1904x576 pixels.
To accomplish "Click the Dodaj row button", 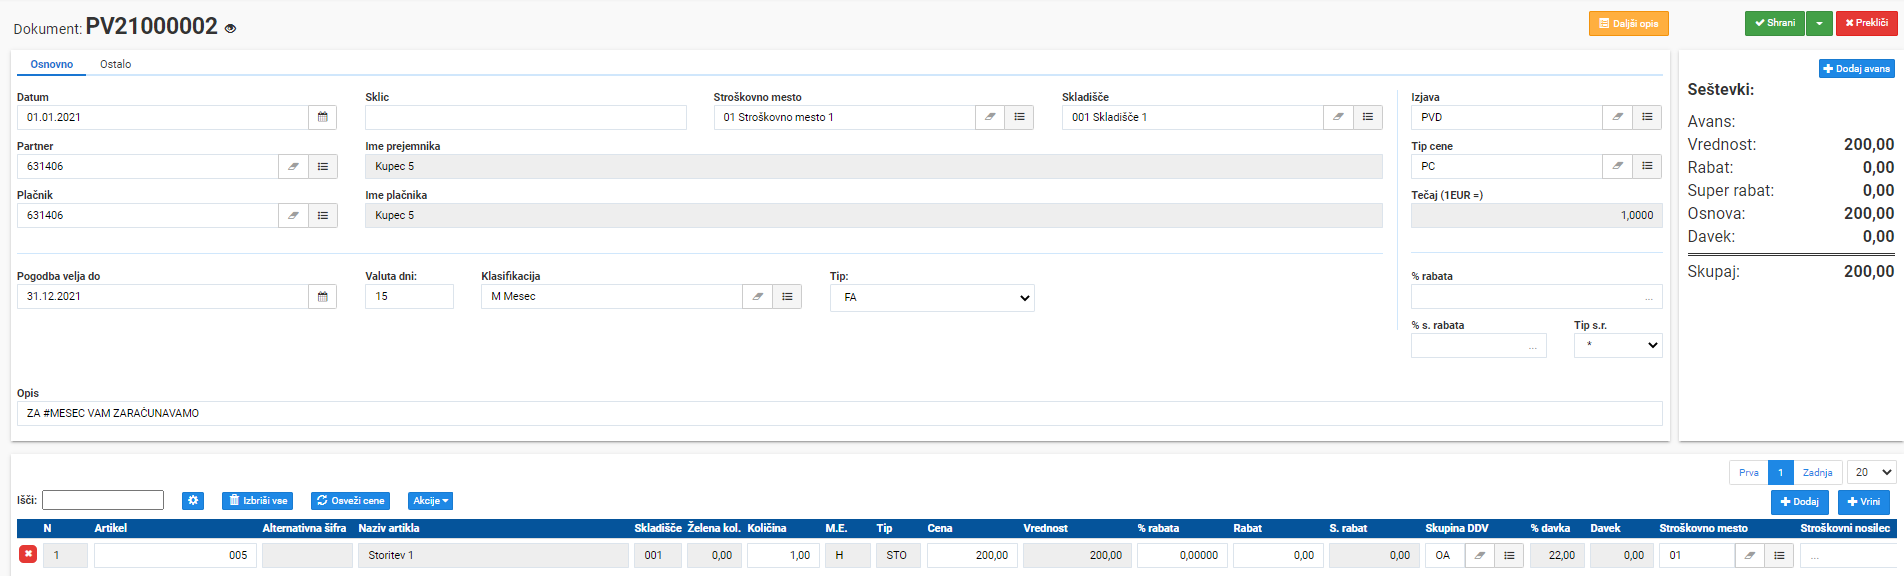I will 1800,501.
